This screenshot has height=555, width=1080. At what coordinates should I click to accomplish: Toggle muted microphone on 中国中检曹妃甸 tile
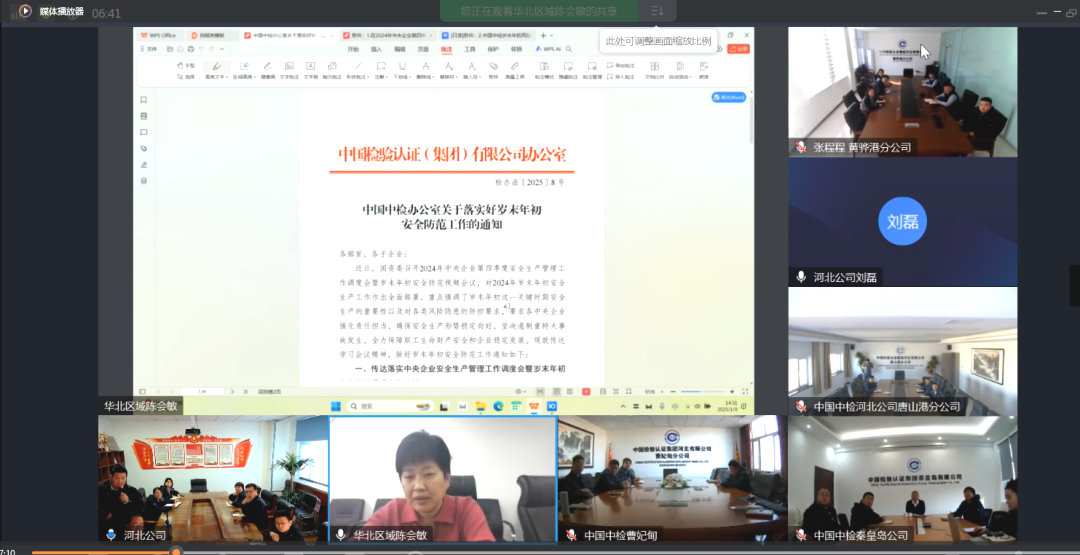(571, 534)
